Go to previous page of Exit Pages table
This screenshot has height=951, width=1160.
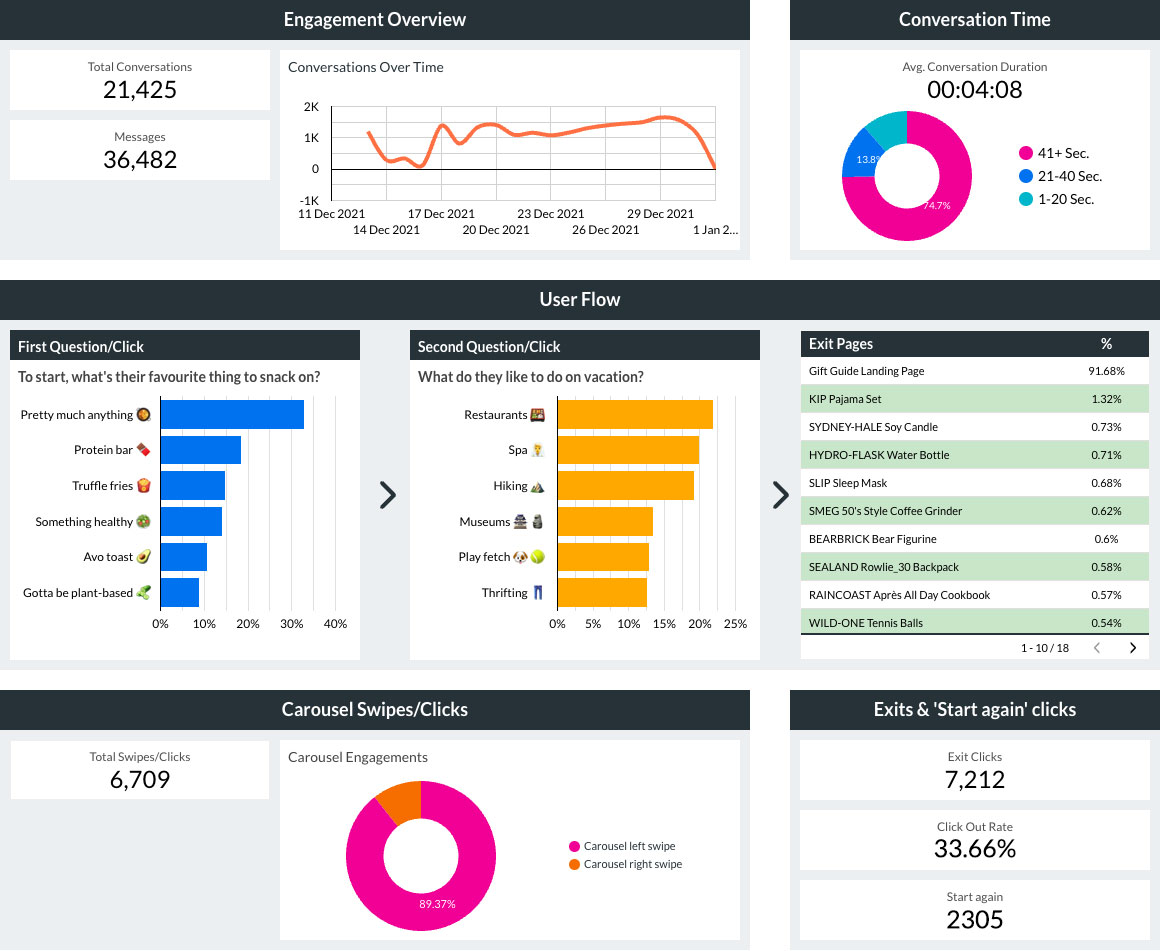[x=1097, y=648]
